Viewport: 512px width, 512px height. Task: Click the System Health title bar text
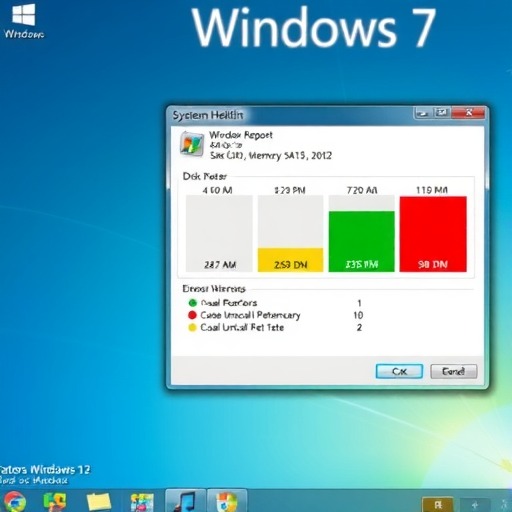coord(208,115)
